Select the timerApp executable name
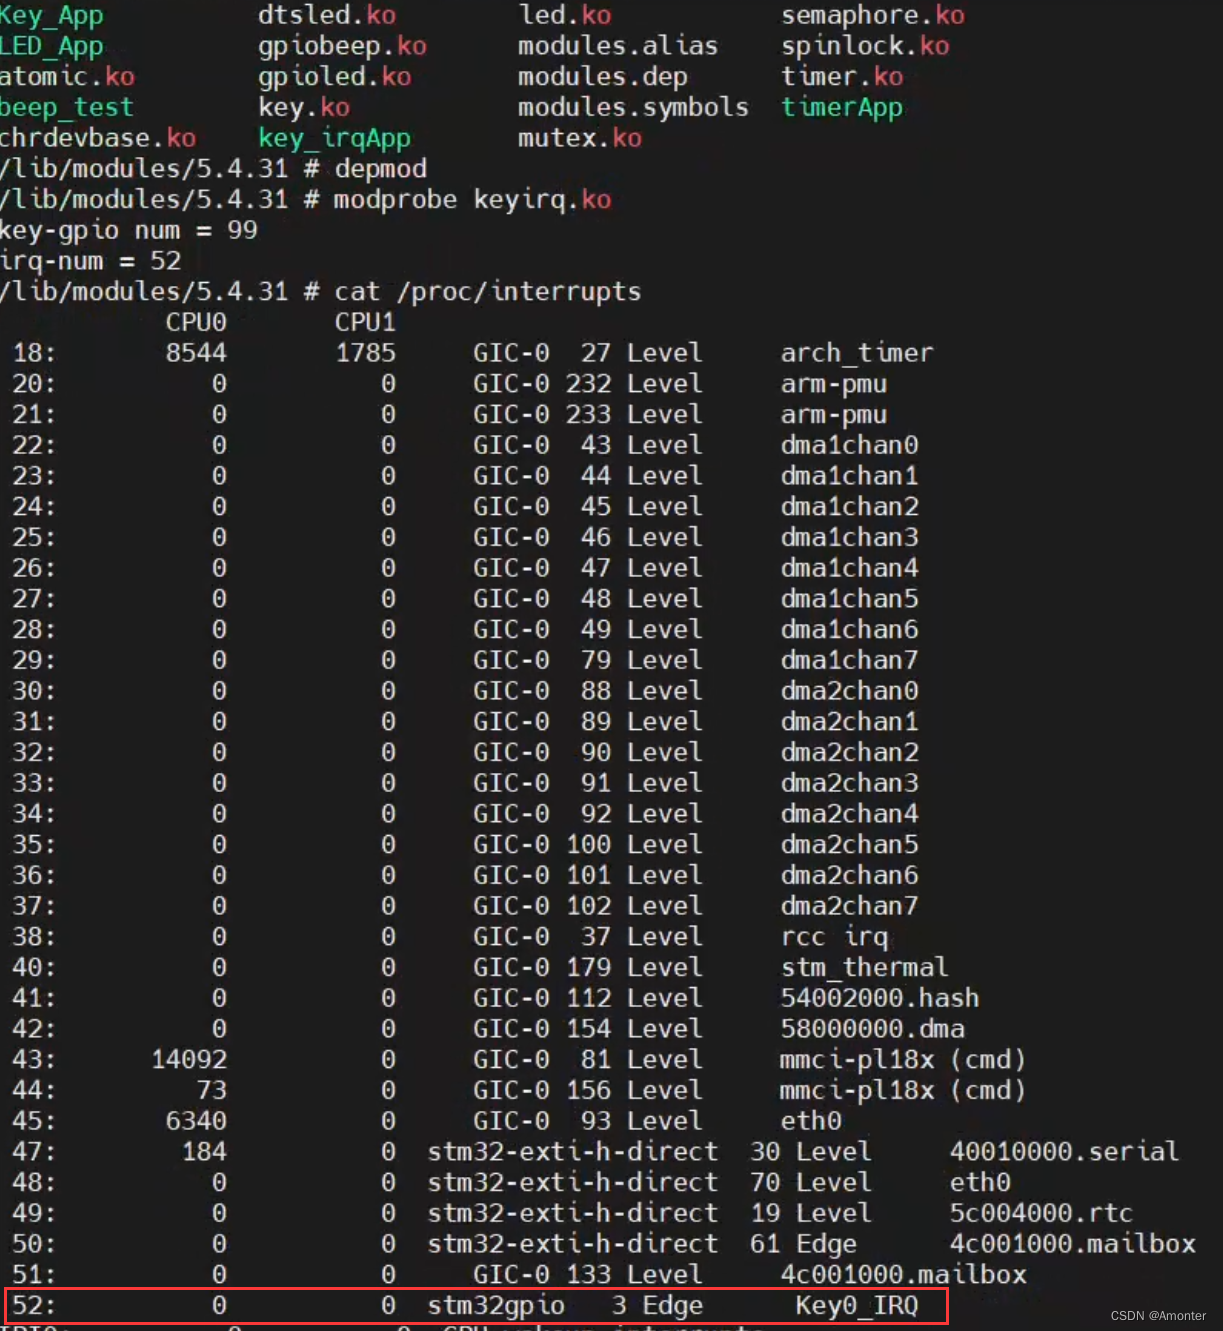The height and width of the screenshot is (1331, 1223). (842, 107)
